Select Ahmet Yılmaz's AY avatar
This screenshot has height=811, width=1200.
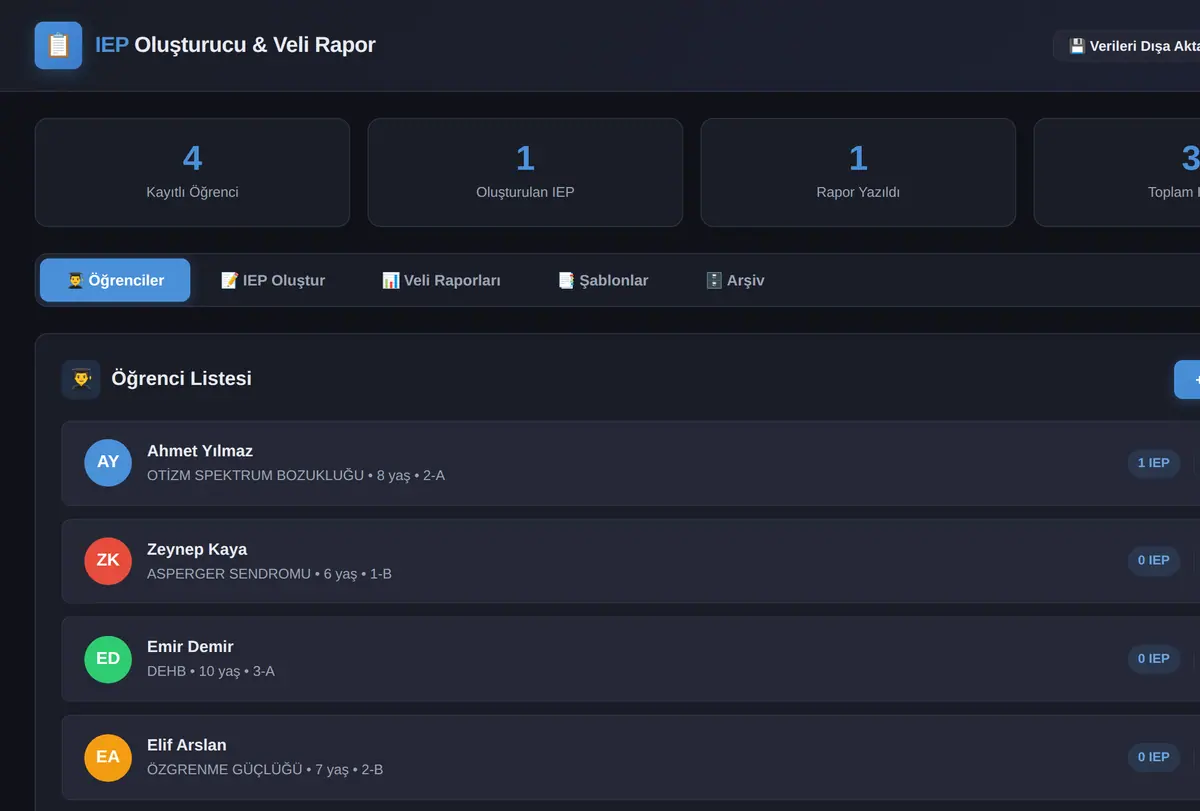[x=108, y=462]
